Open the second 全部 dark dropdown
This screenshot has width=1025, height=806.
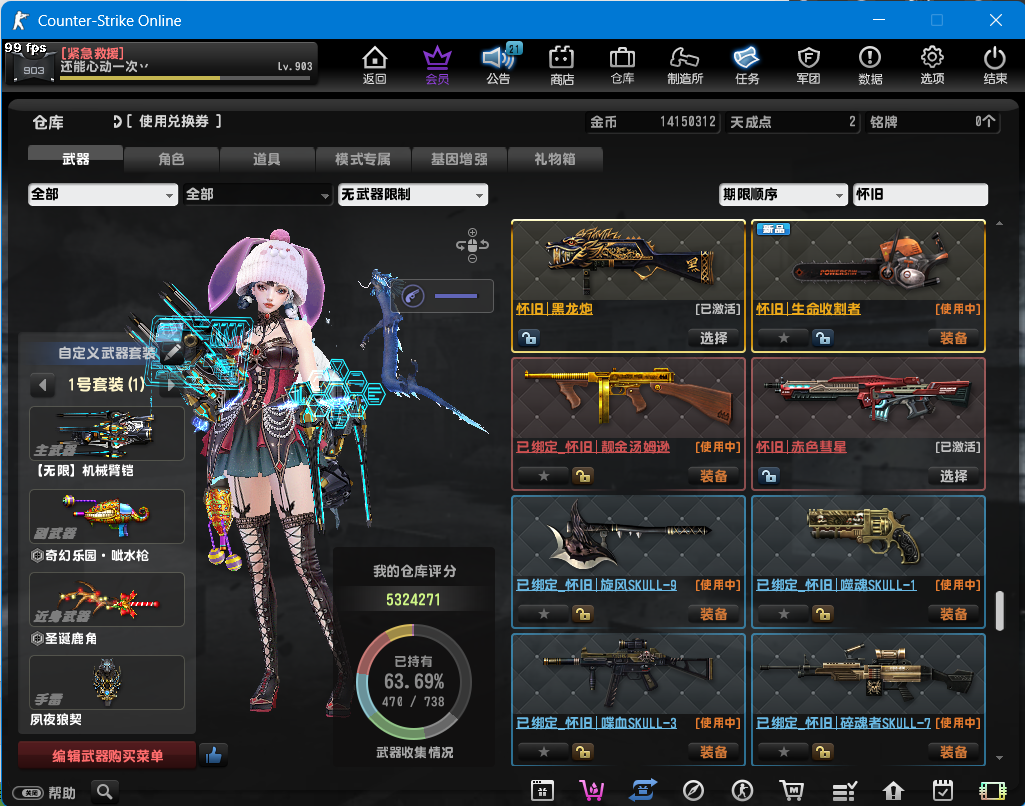tap(258, 194)
